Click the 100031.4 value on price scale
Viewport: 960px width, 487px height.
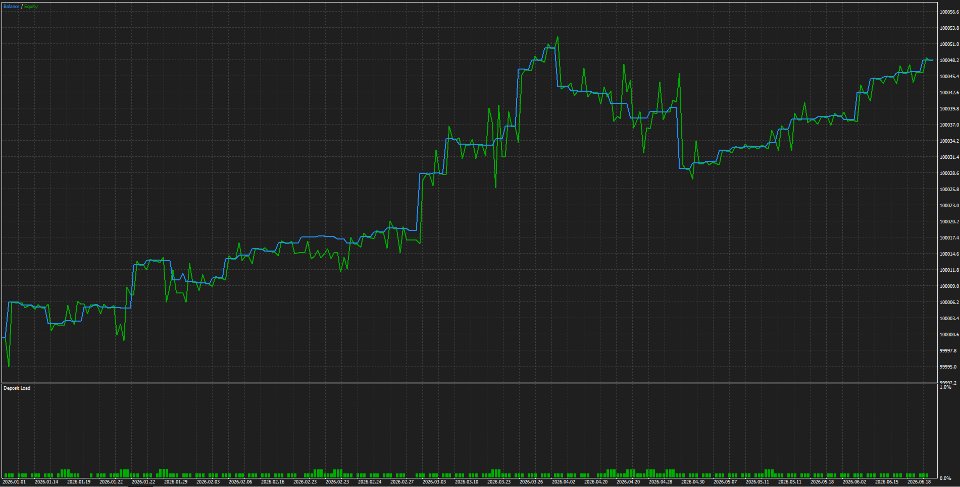coord(948,157)
